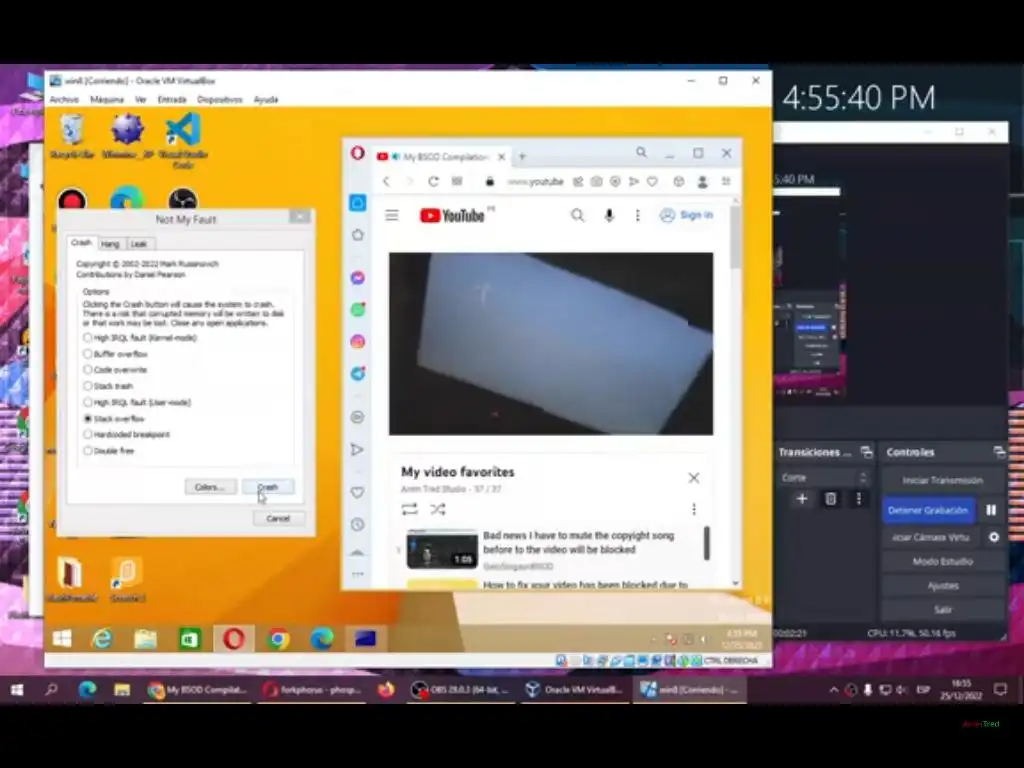Open virtual camera settings gear in OBS
The width and height of the screenshot is (1024, 768).
coord(993,537)
